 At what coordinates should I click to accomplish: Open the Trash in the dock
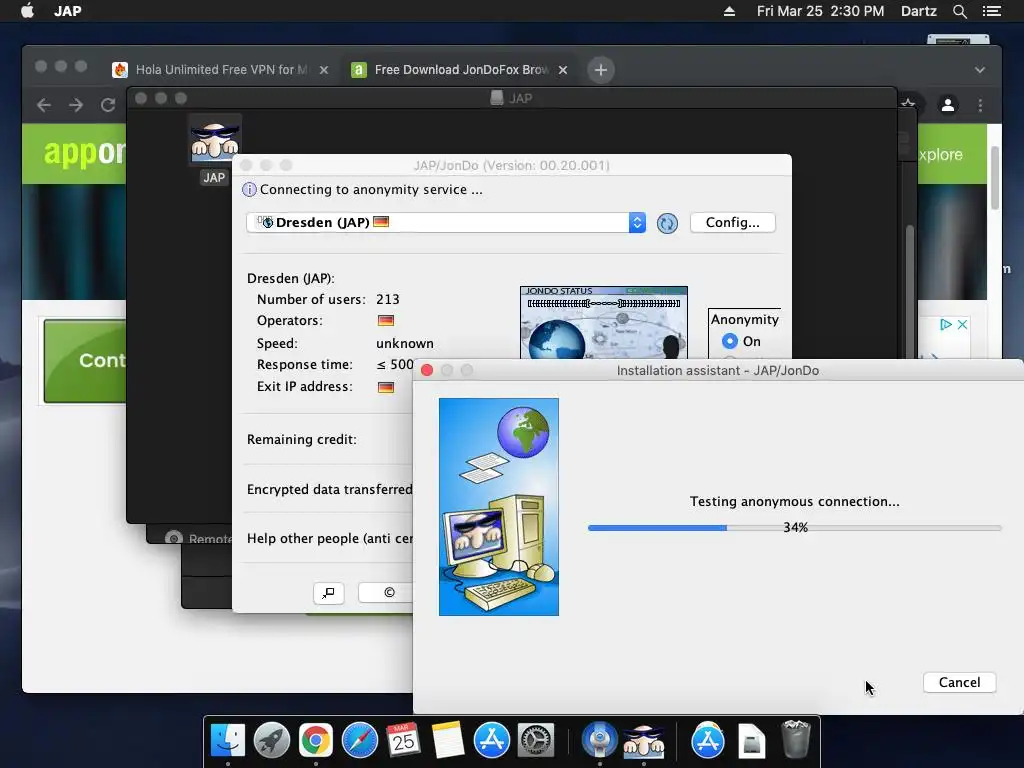tap(795, 739)
